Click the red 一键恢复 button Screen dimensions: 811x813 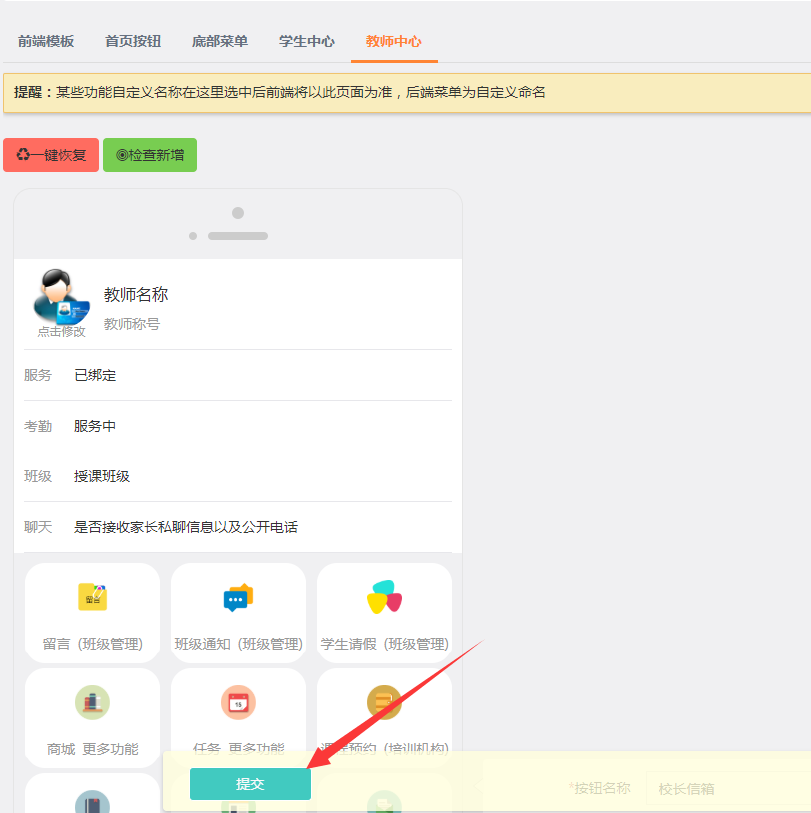pos(51,155)
